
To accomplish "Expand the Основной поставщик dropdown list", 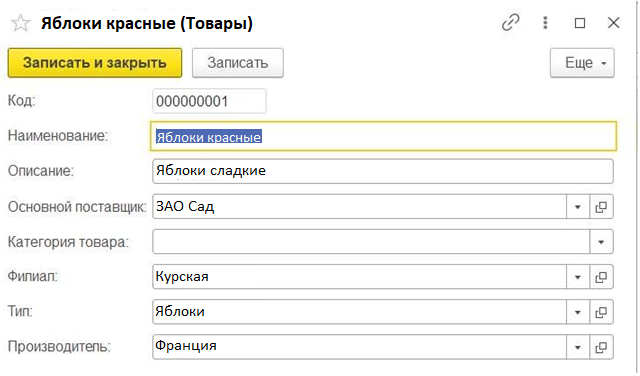I will [x=578, y=207].
